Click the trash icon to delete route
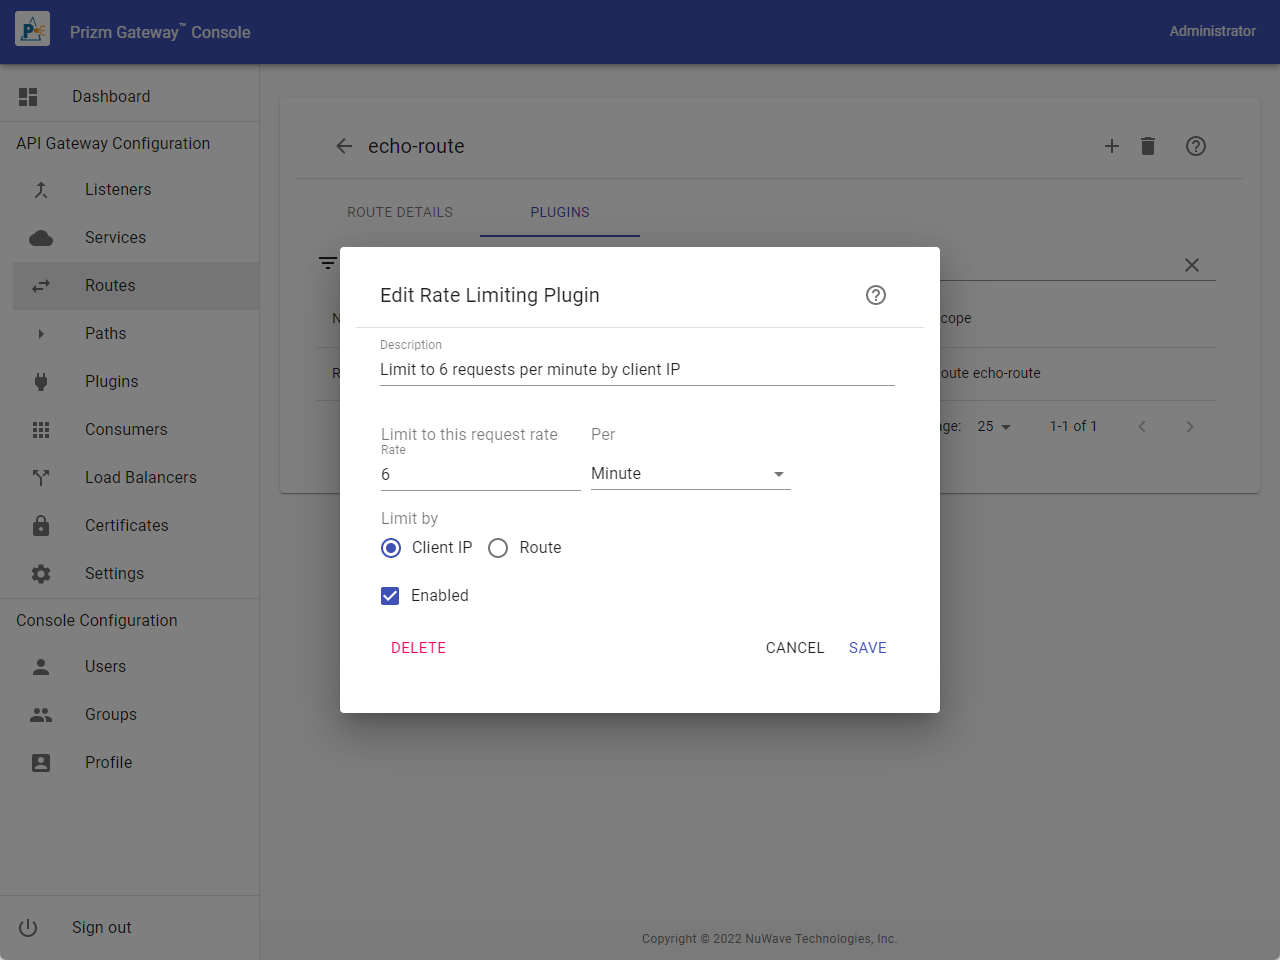 1148,146
